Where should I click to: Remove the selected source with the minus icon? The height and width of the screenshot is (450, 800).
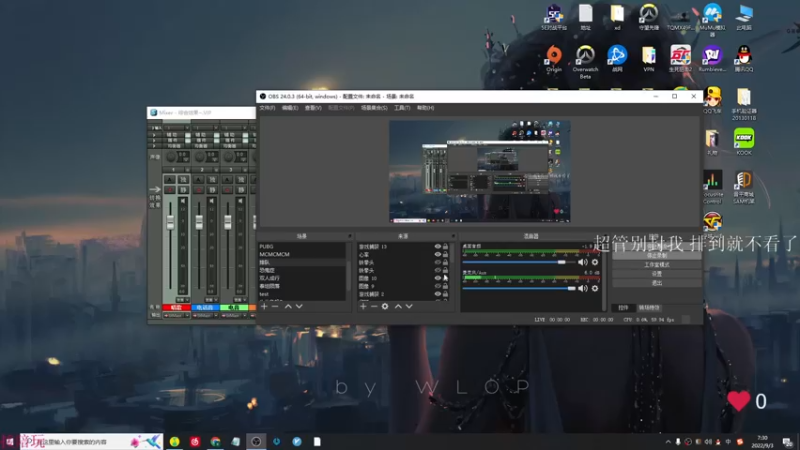[374, 306]
